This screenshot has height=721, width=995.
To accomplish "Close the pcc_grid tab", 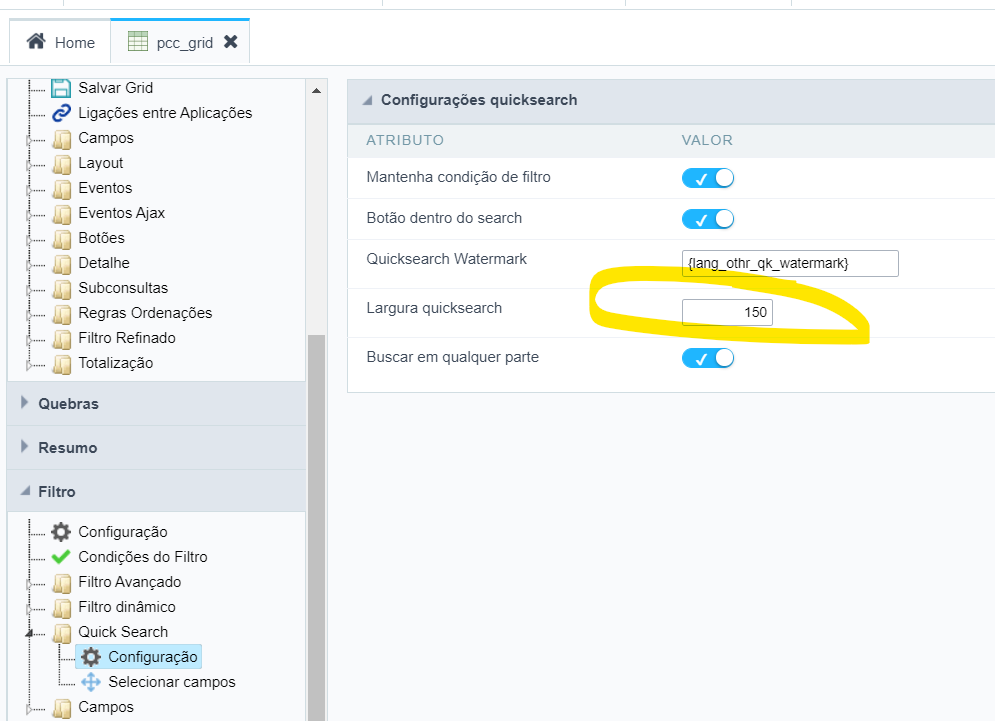I will tap(231, 42).
